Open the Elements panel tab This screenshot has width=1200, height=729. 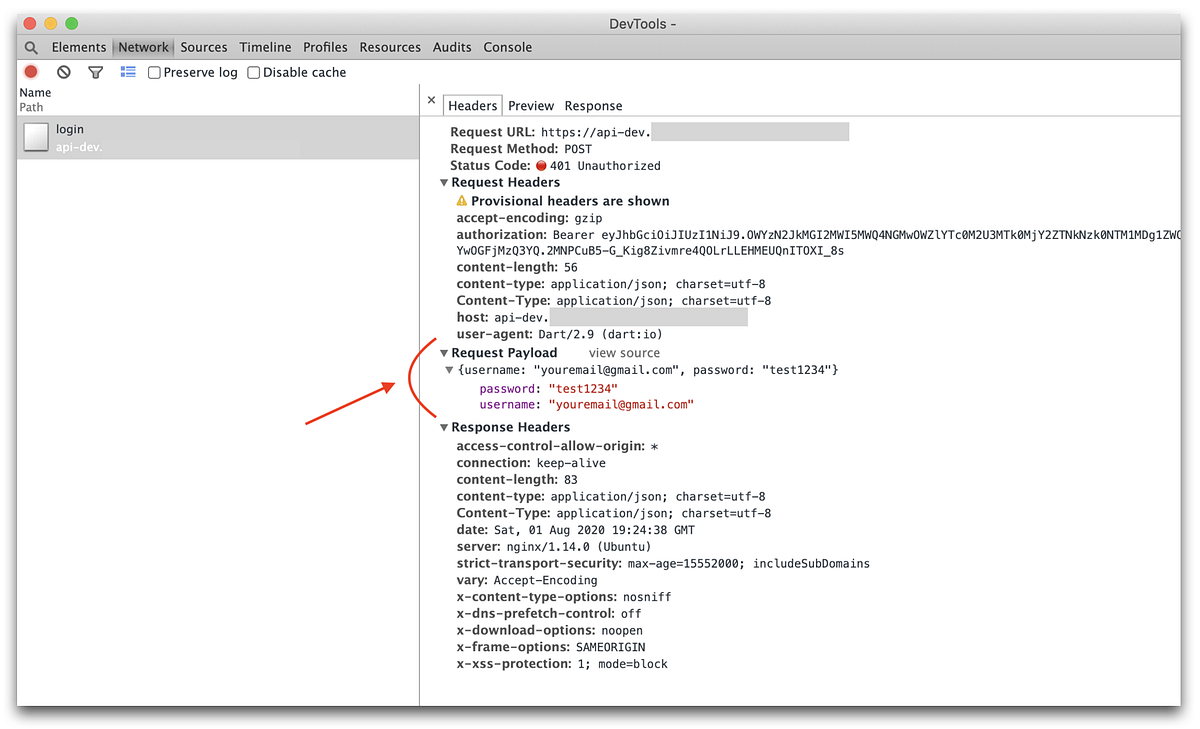(78, 47)
